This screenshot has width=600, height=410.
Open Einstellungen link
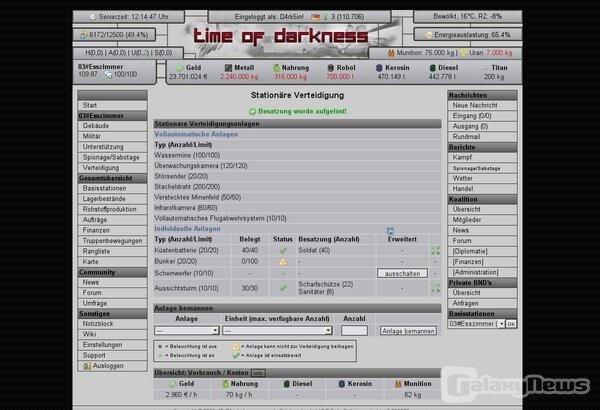coord(112,345)
